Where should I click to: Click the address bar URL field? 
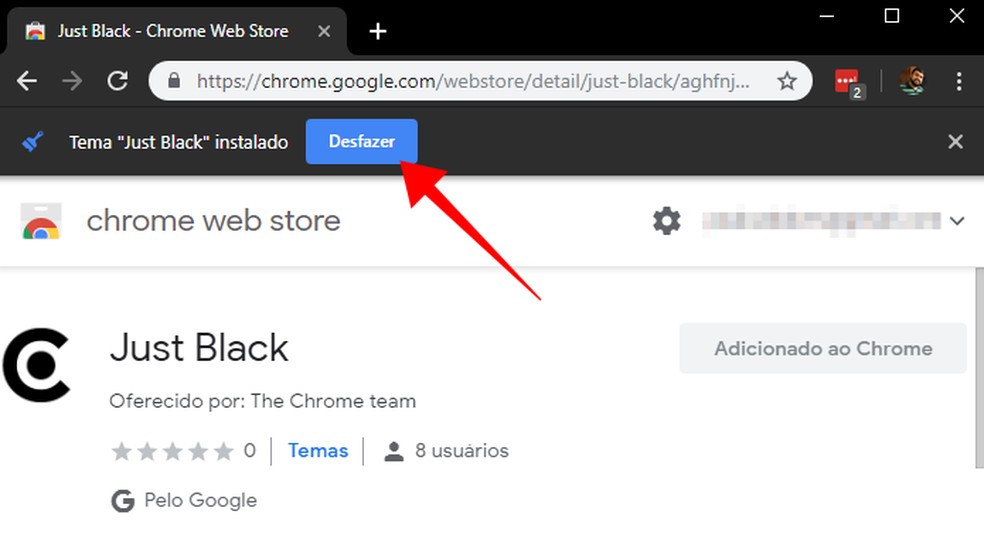point(470,81)
